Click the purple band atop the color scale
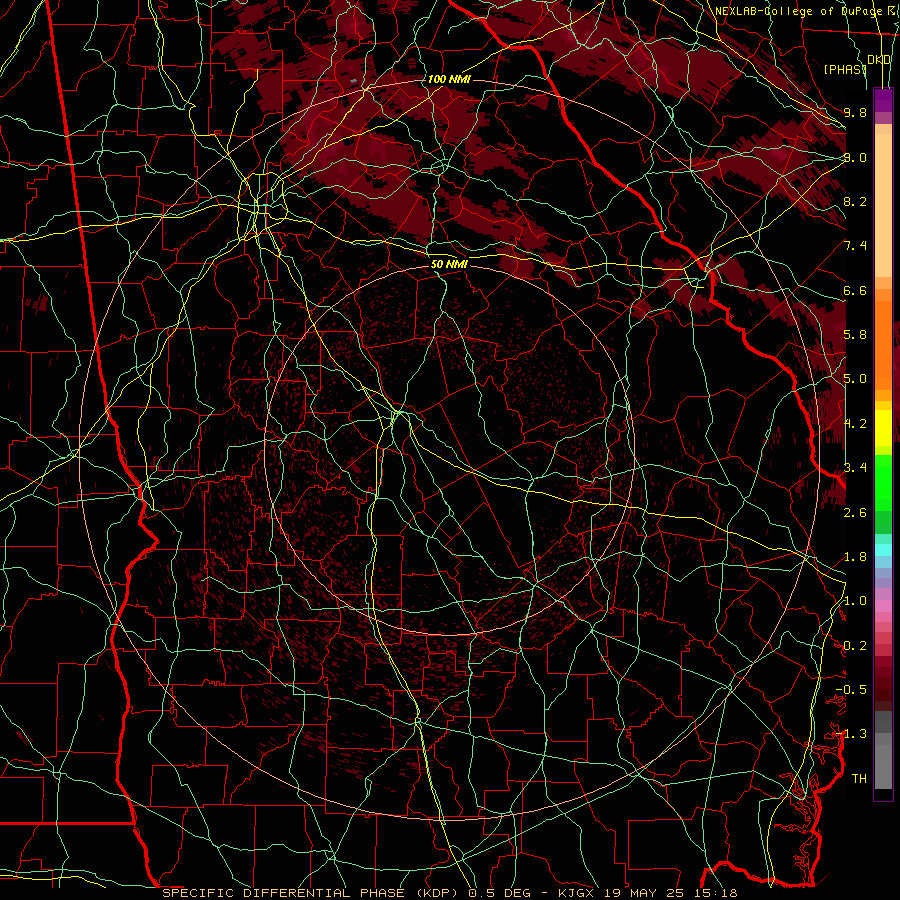This screenshot has height=900, width=900. tap(883, 100)
